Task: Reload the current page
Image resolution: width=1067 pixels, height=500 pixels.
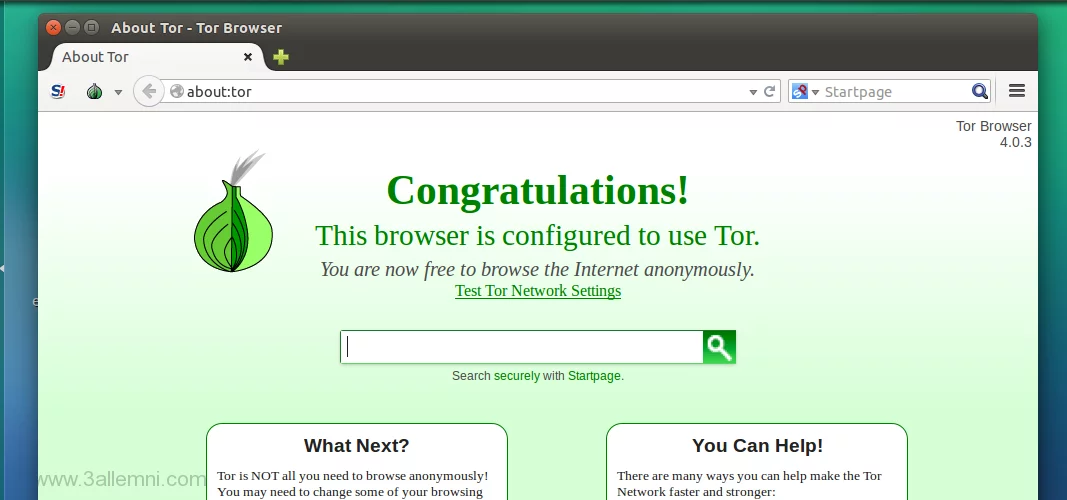Action: tap(770, 92)
